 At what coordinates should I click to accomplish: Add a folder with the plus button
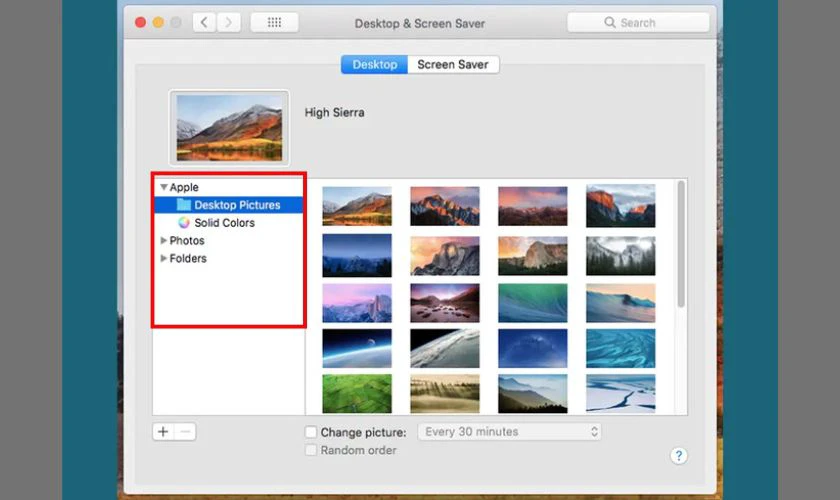(x=163, y=431)
